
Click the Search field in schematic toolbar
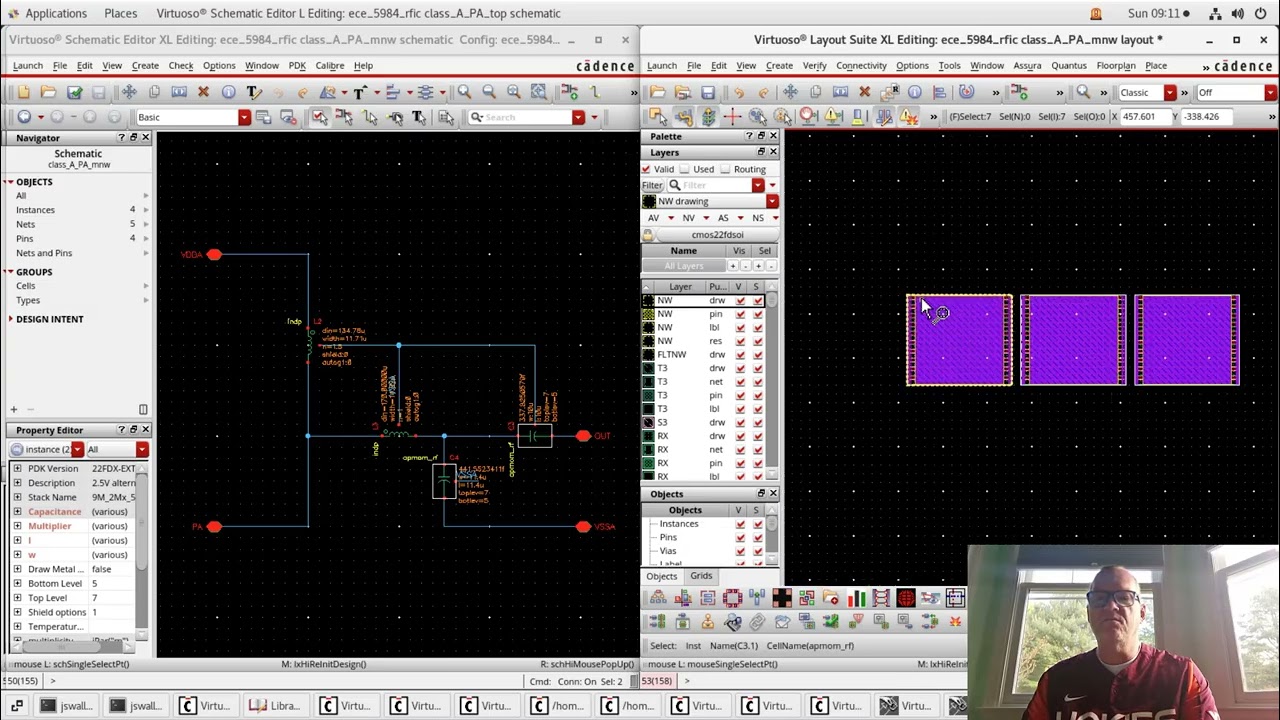(520, 117)
